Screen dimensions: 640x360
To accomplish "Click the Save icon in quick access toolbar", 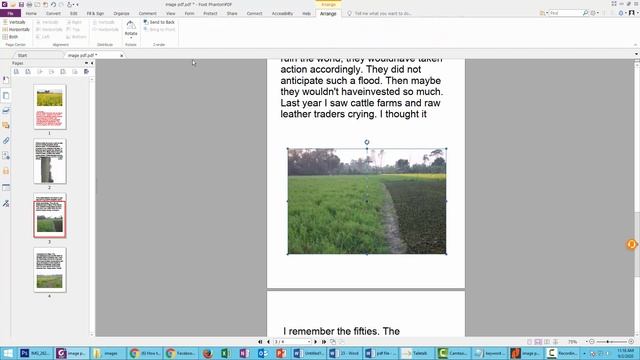I will [x=21, y=4].
